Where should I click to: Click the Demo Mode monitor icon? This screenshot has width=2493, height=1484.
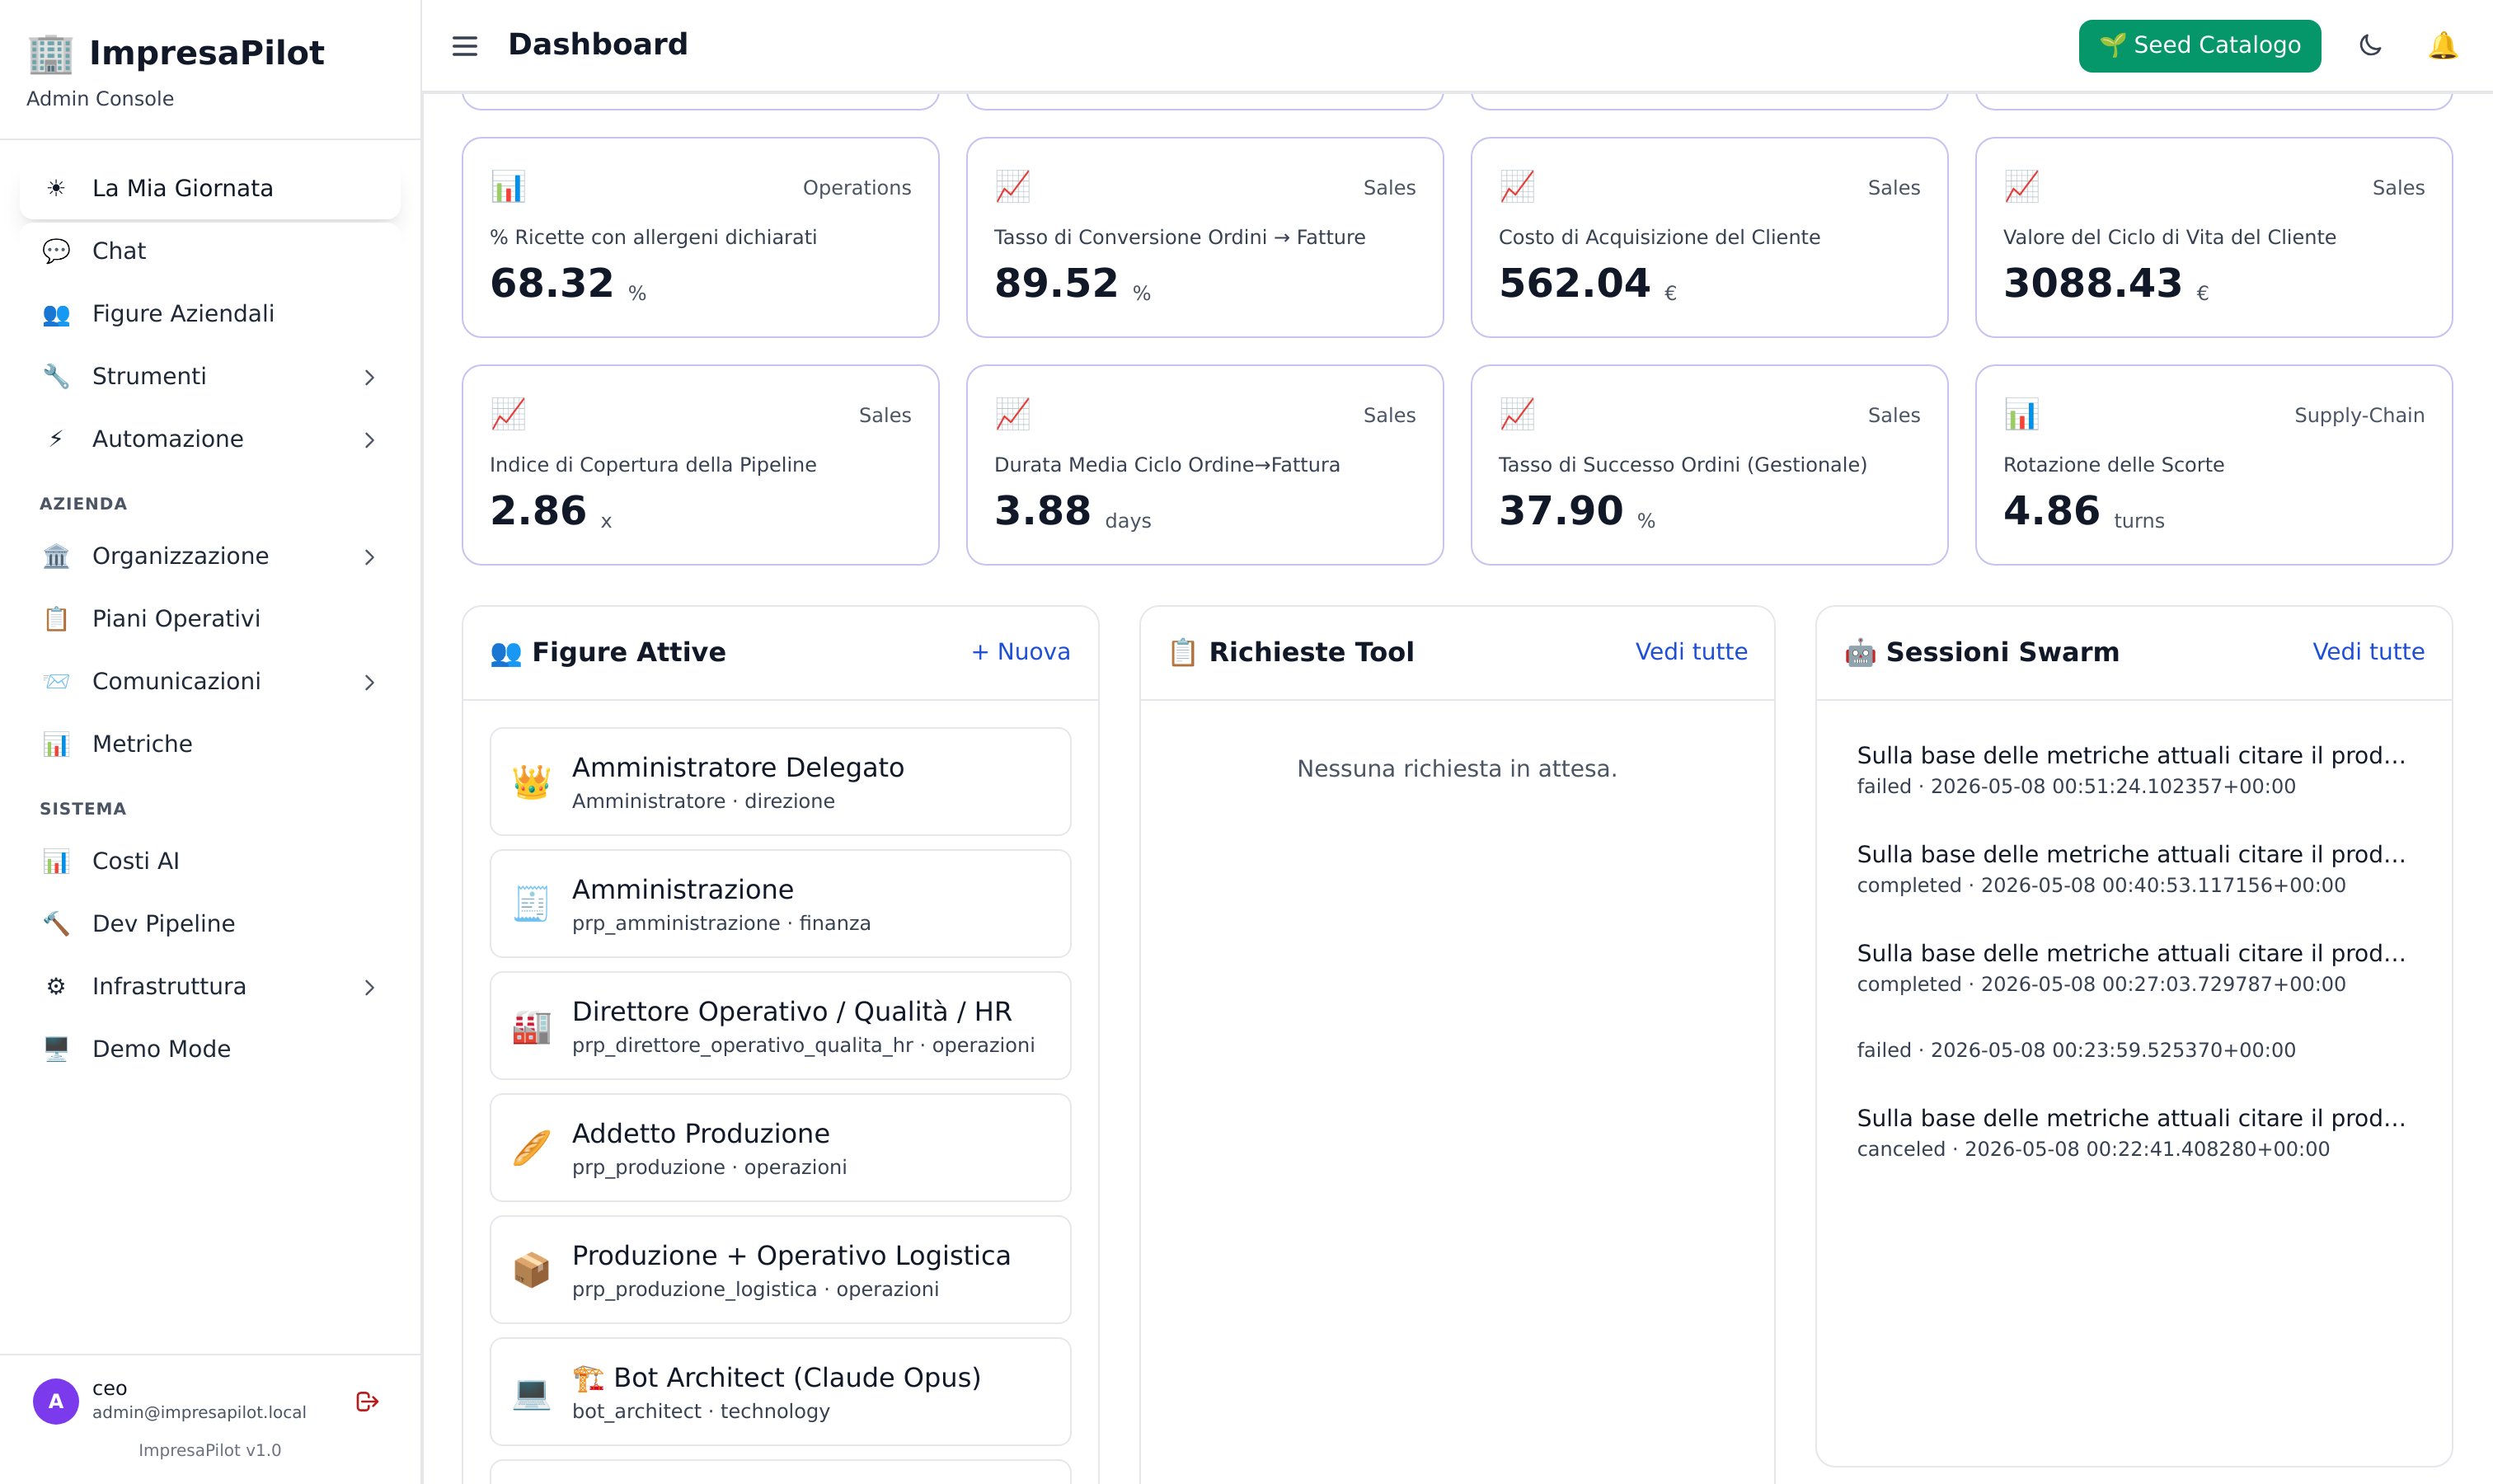pyautogui.click(x=56, y=1049)
